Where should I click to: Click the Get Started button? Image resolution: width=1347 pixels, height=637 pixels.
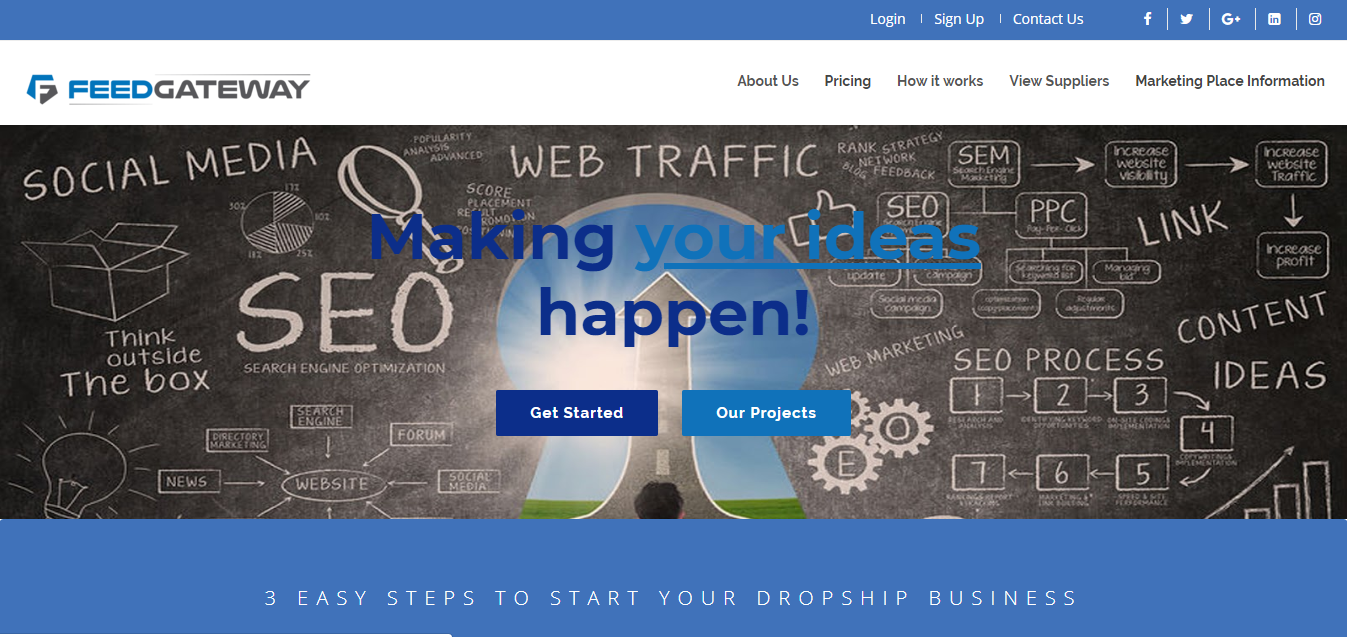(x=577, y=413)
